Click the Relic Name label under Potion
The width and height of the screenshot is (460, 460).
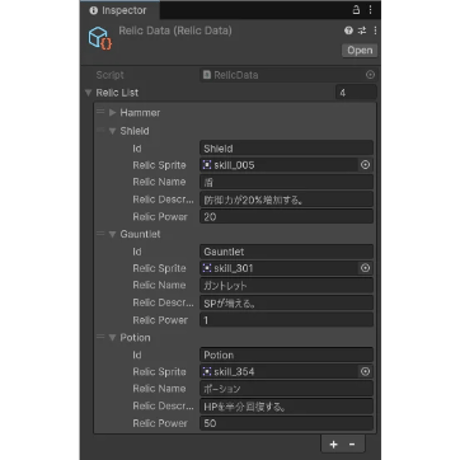coord(159,389)
